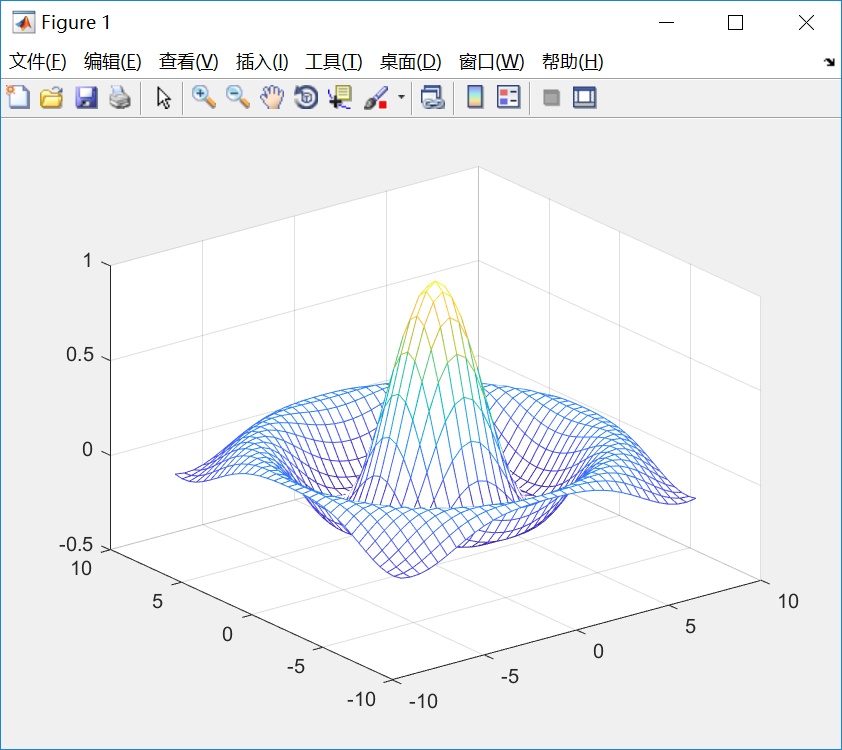The image size is (842, 750).
Task: Enable the Rotate 3D tool
Action: coord(305,97)
